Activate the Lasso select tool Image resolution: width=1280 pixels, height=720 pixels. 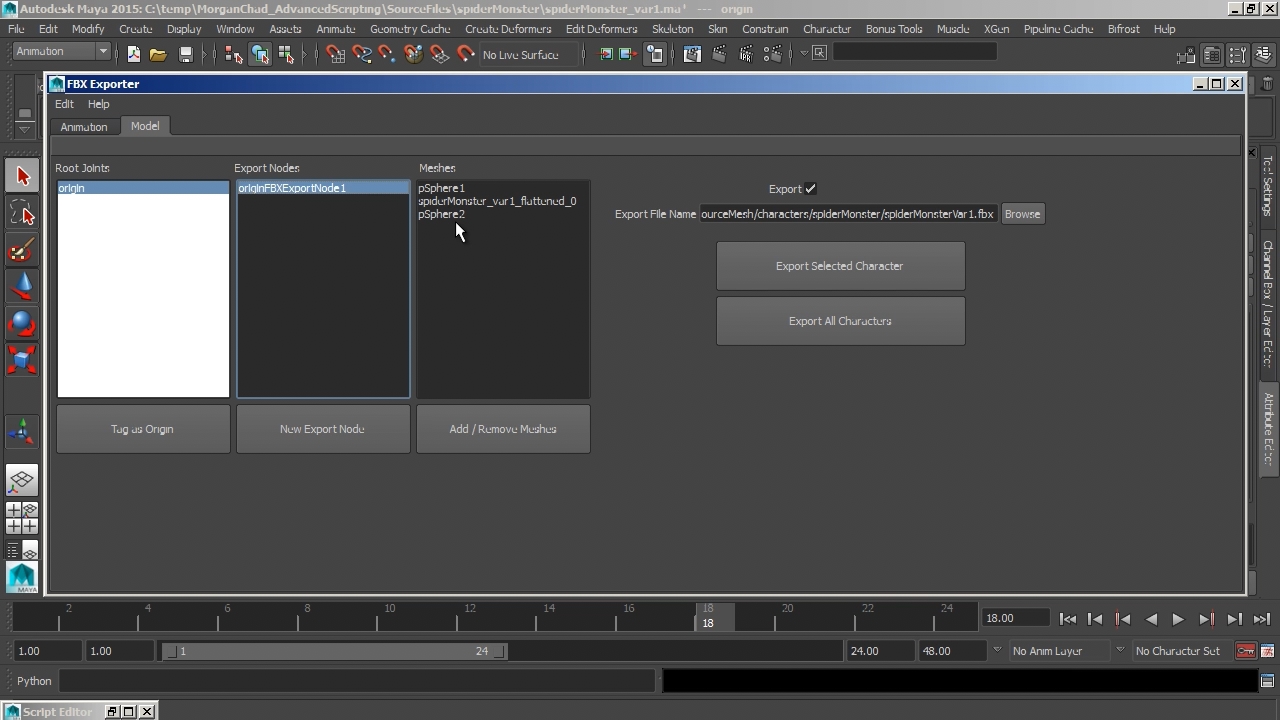(x=22, y=213)
